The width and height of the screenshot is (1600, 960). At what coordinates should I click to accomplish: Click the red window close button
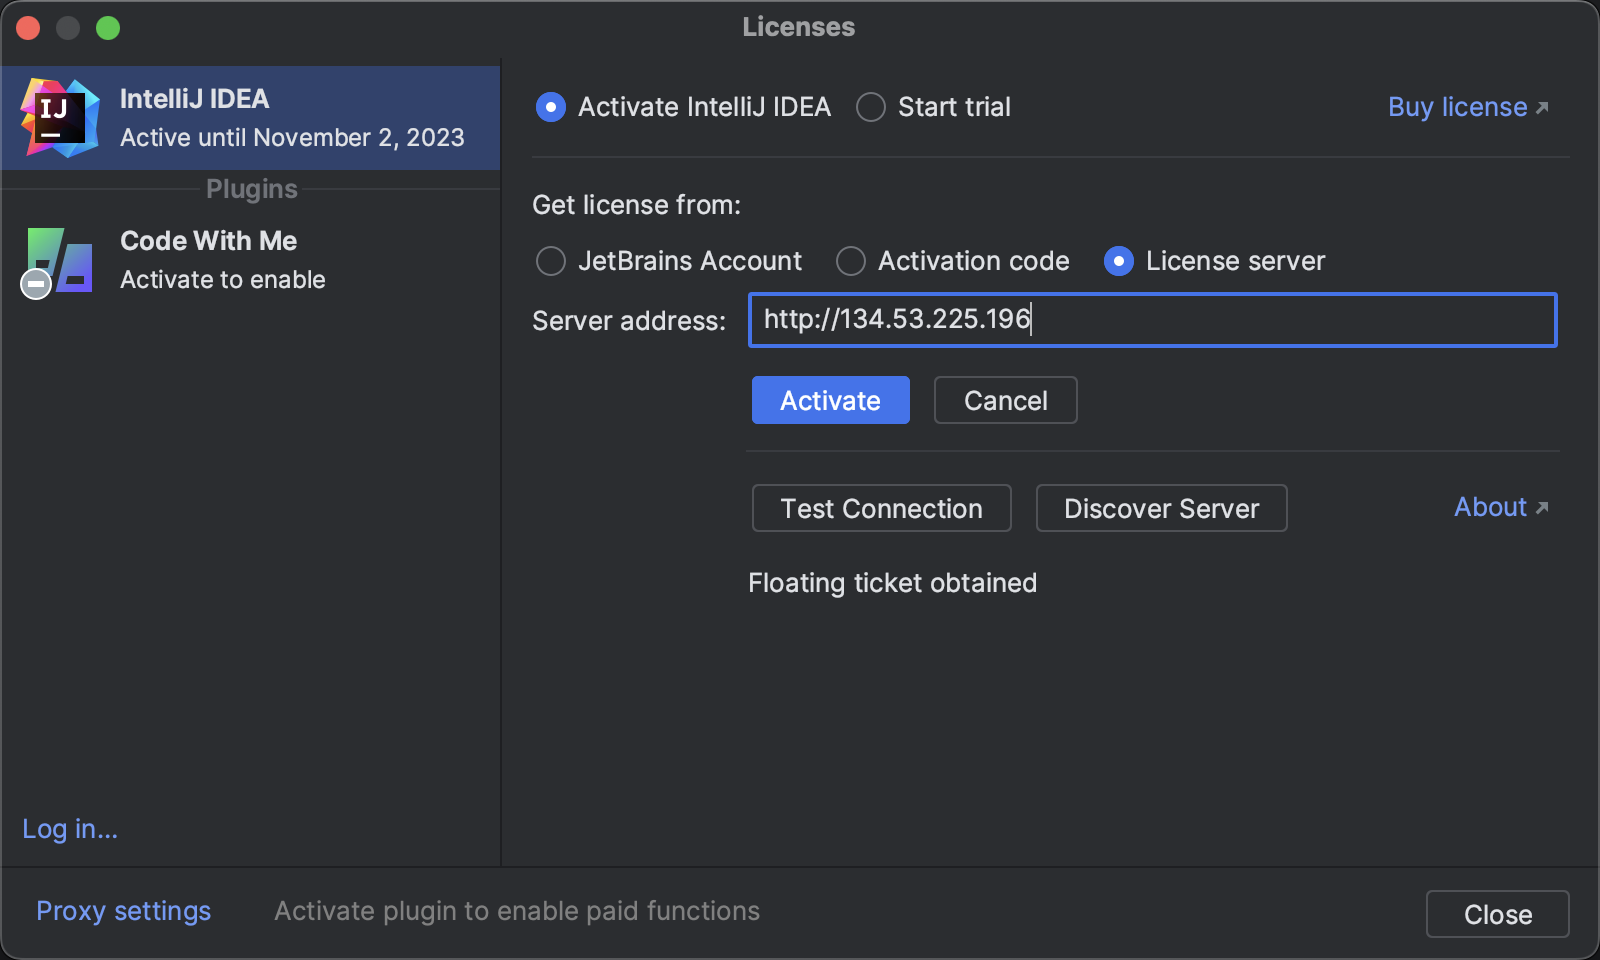(x=28, y=28)
